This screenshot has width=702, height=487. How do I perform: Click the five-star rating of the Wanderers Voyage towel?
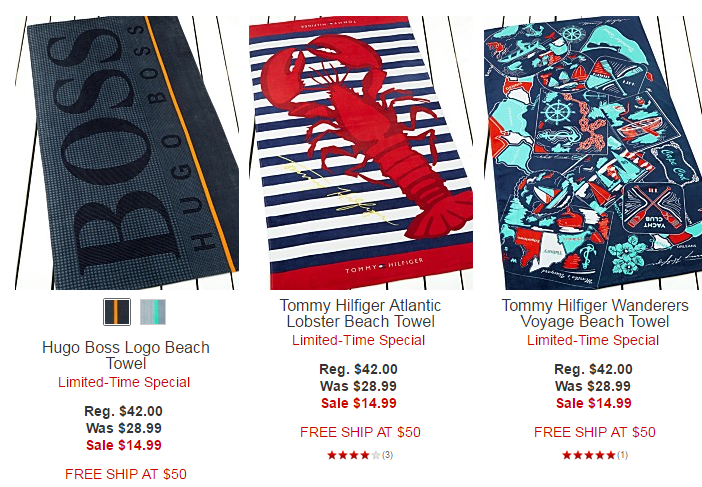[589, 455]
